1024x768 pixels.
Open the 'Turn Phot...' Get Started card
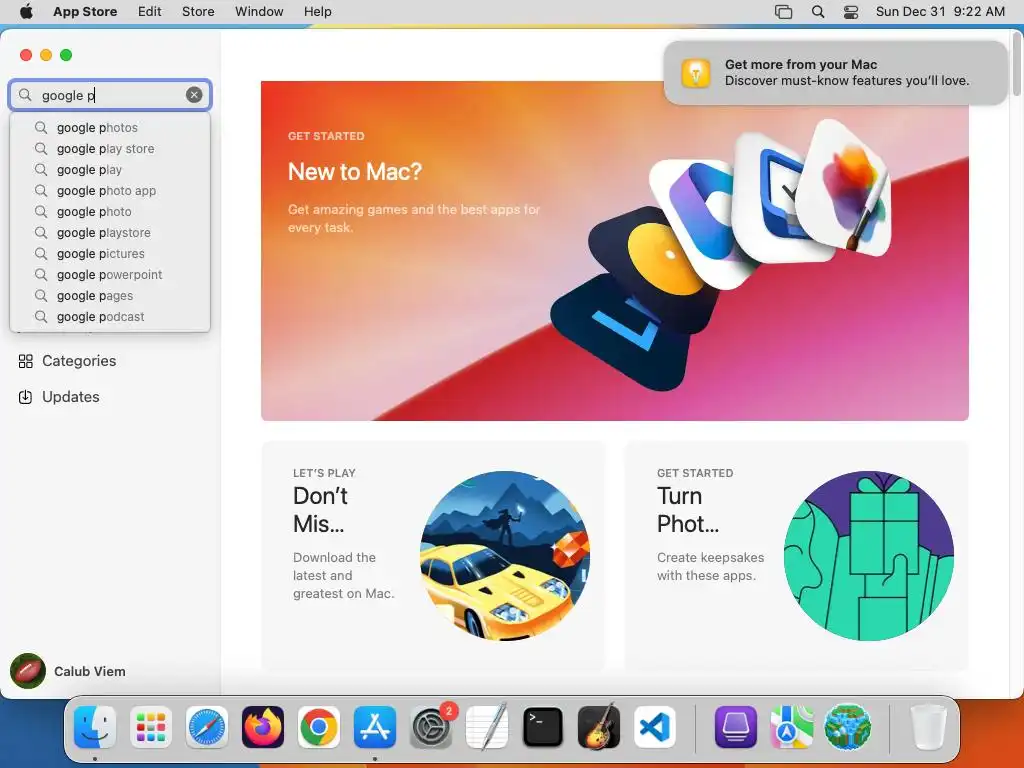[x=797, y=555]
